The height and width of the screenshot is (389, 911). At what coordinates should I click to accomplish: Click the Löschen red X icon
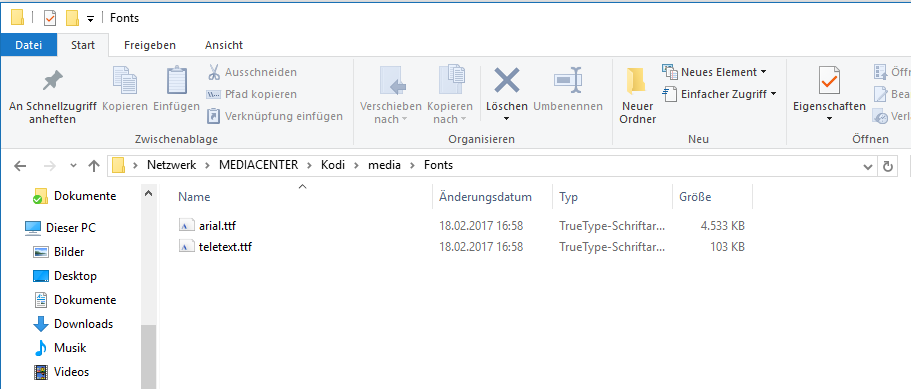pos(507,80)
